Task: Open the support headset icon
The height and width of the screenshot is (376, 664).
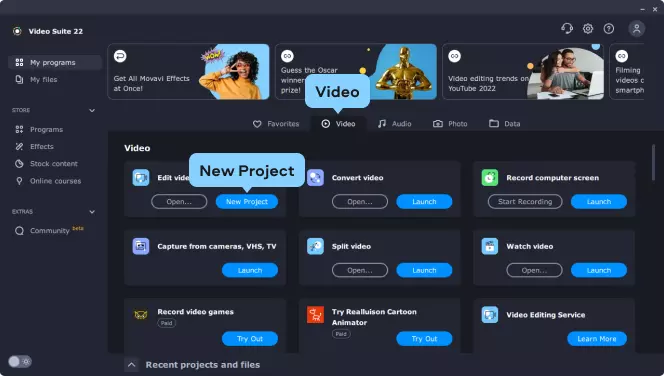Action: tap(567, 28)
